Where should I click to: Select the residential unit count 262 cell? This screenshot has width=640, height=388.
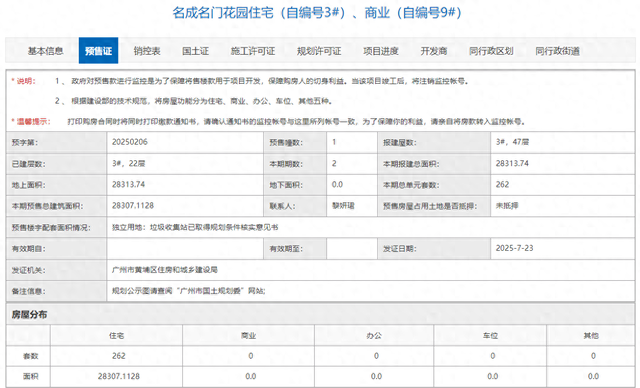coord(119,356)
